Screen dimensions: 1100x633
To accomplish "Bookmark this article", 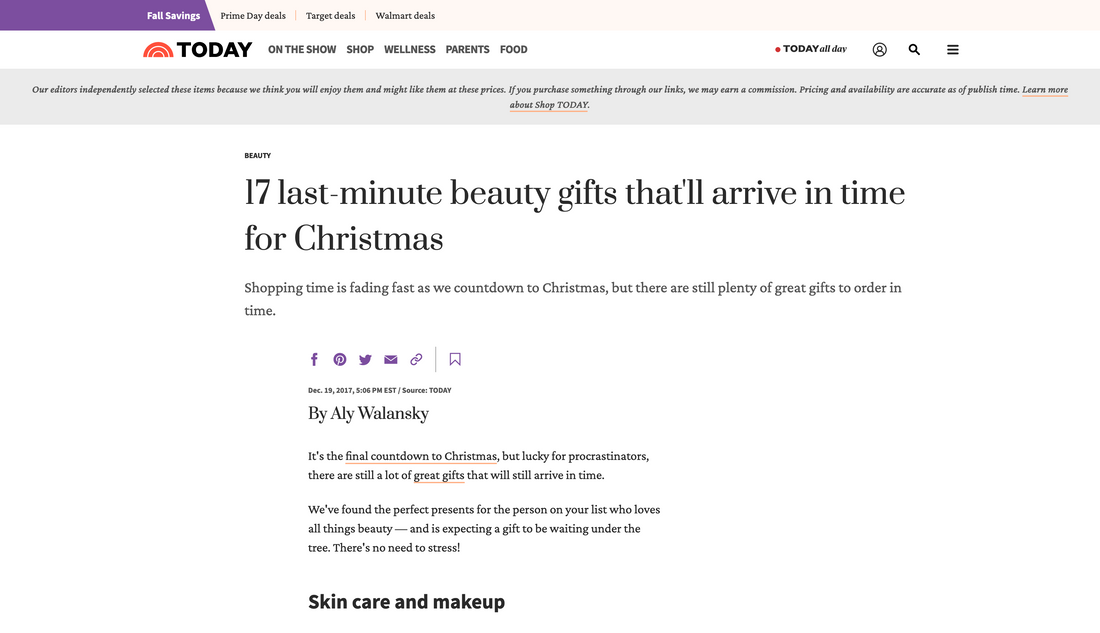I will (455, 360).
